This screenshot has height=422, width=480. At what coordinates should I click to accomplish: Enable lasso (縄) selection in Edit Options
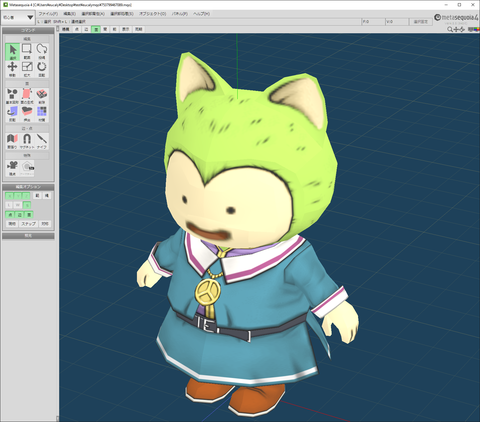[x=47, y=196]
